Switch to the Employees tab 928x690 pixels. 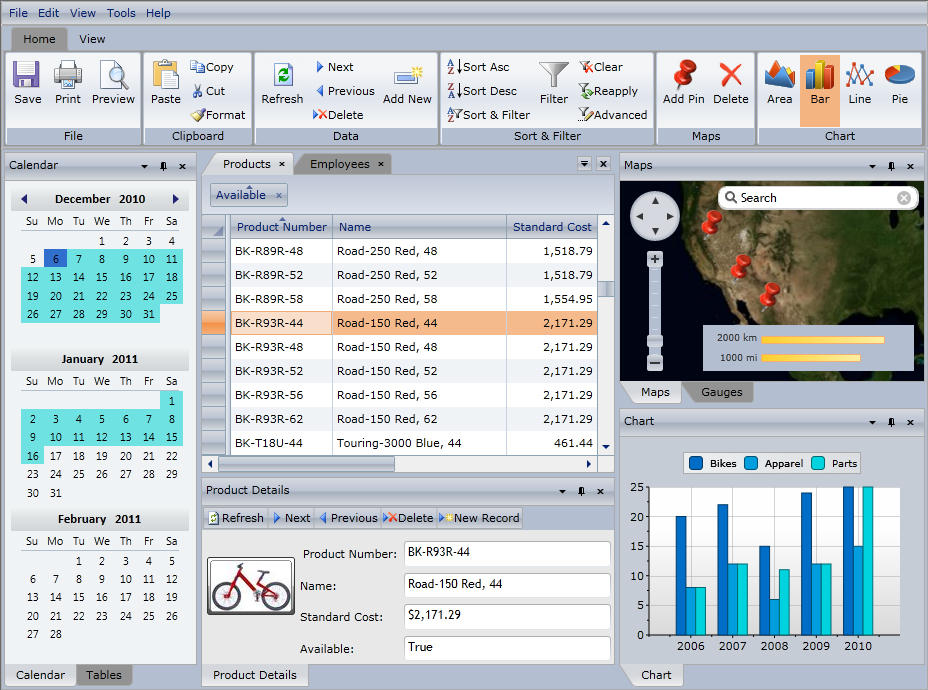(x=340, y=164)
